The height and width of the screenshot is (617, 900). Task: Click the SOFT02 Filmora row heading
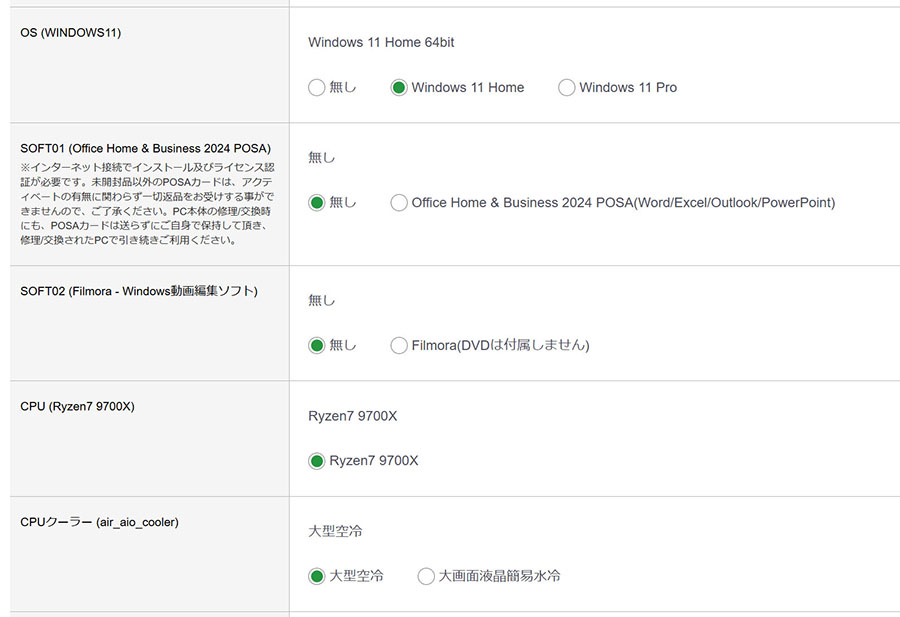[139, 291]
